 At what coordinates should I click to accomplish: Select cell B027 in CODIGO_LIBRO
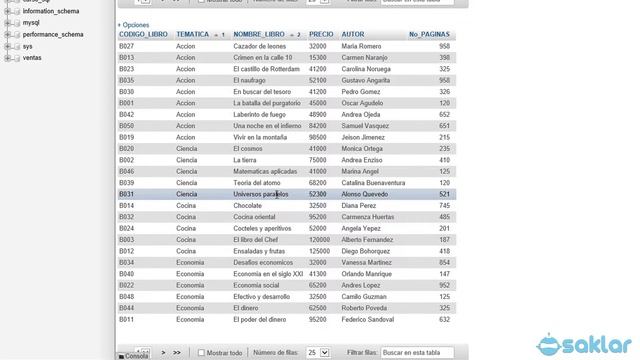(x=127, y=46)
